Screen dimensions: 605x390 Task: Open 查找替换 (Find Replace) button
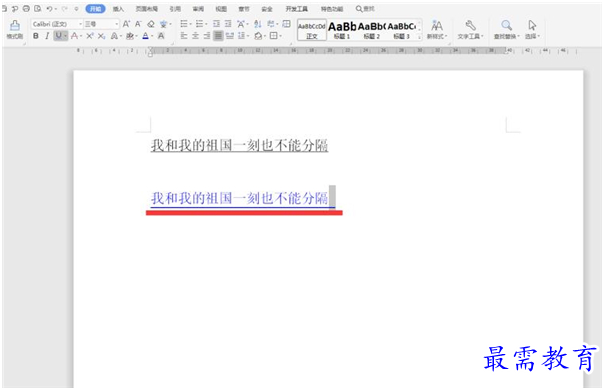pos(507,30)
